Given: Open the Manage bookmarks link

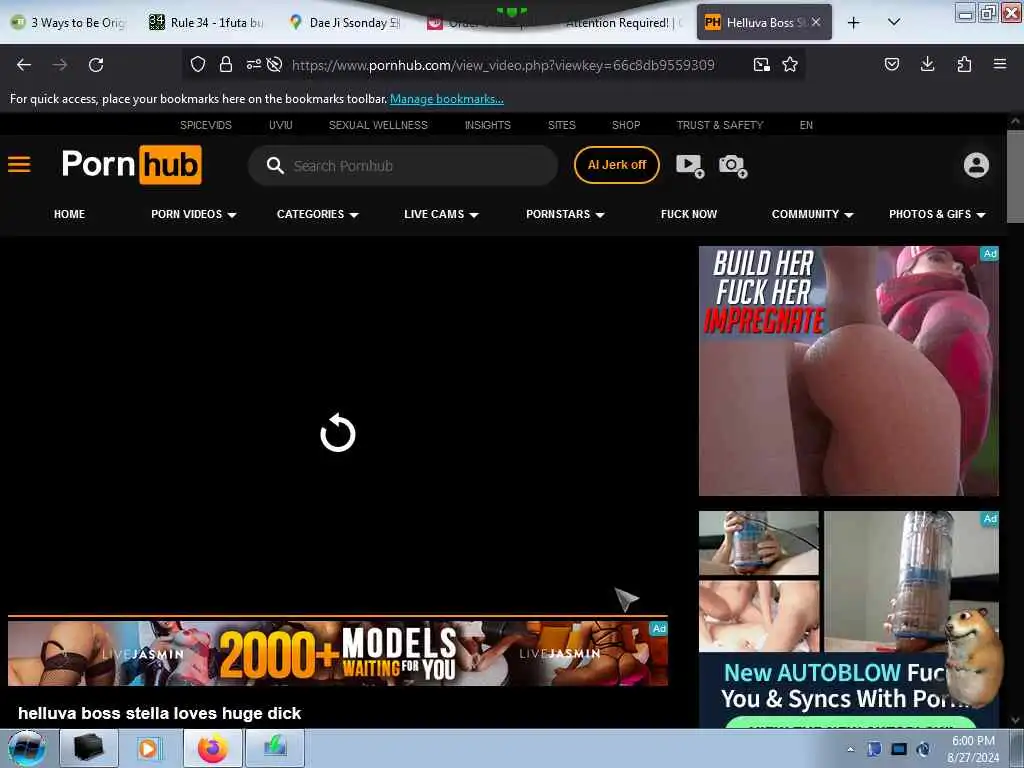Looking at the screenshot, I should coord(447,99).
